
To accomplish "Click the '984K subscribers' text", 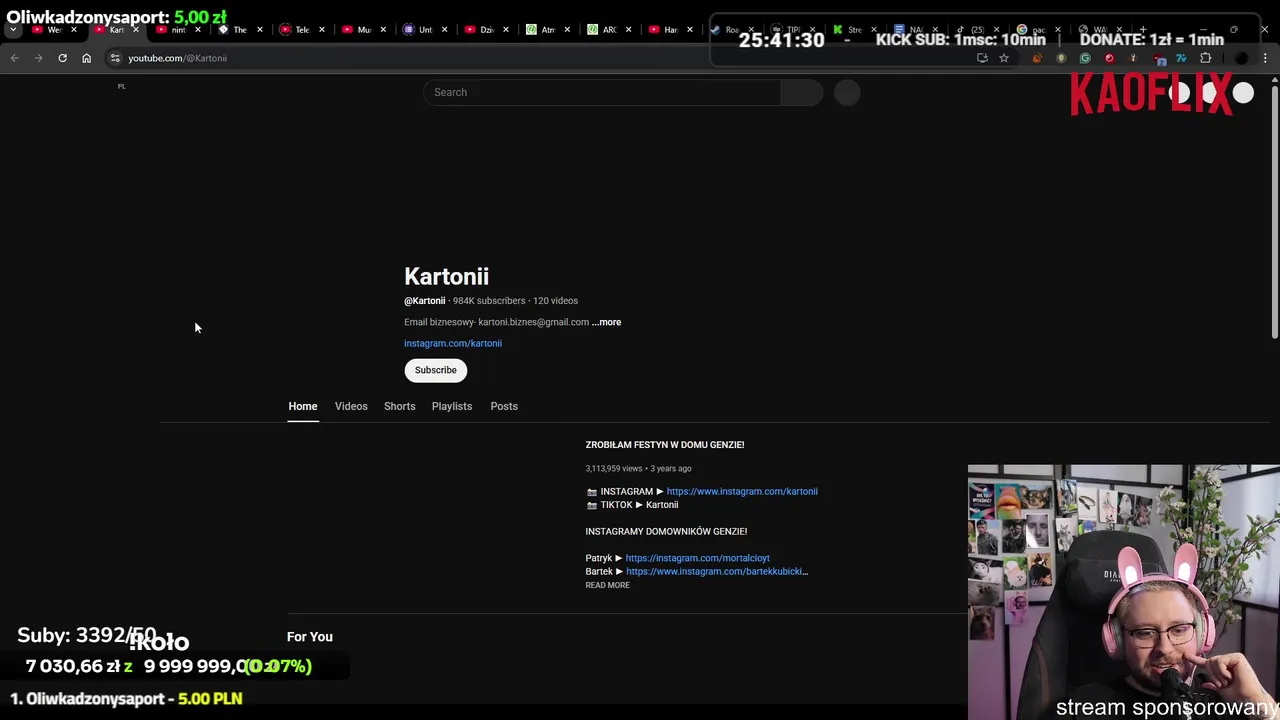I will click(489, 301).
